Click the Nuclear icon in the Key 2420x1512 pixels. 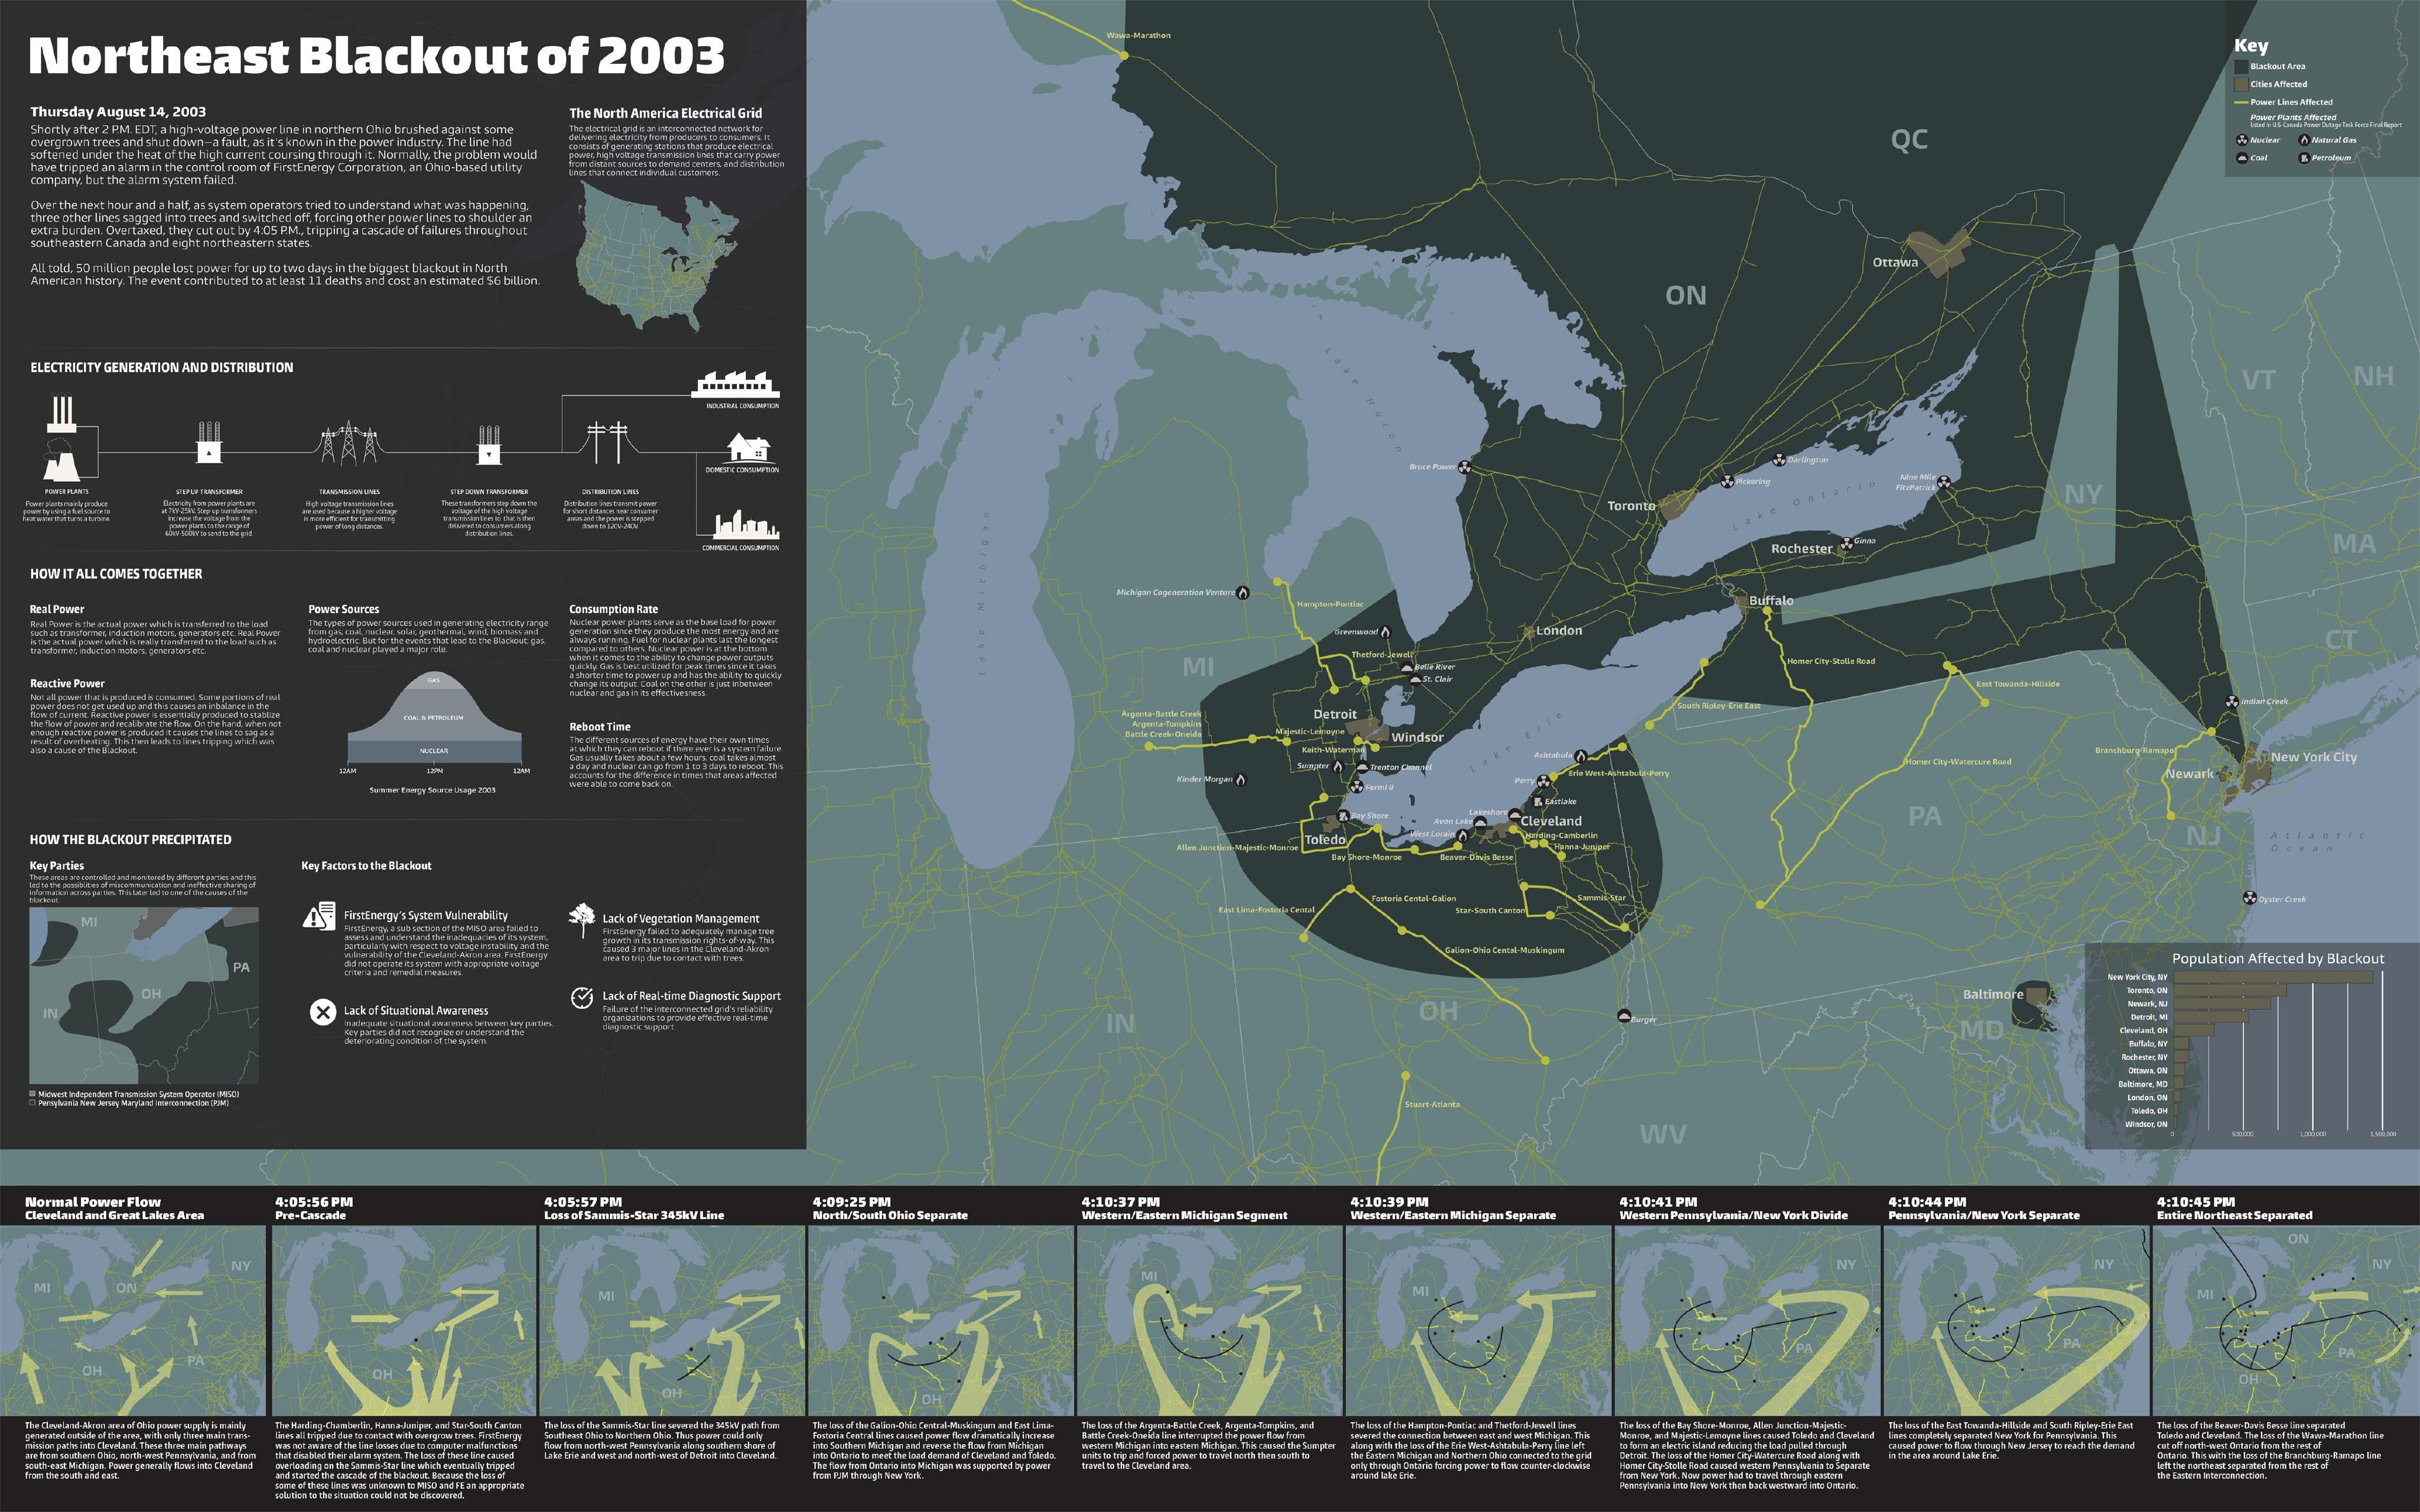[x=2242, y=140]
